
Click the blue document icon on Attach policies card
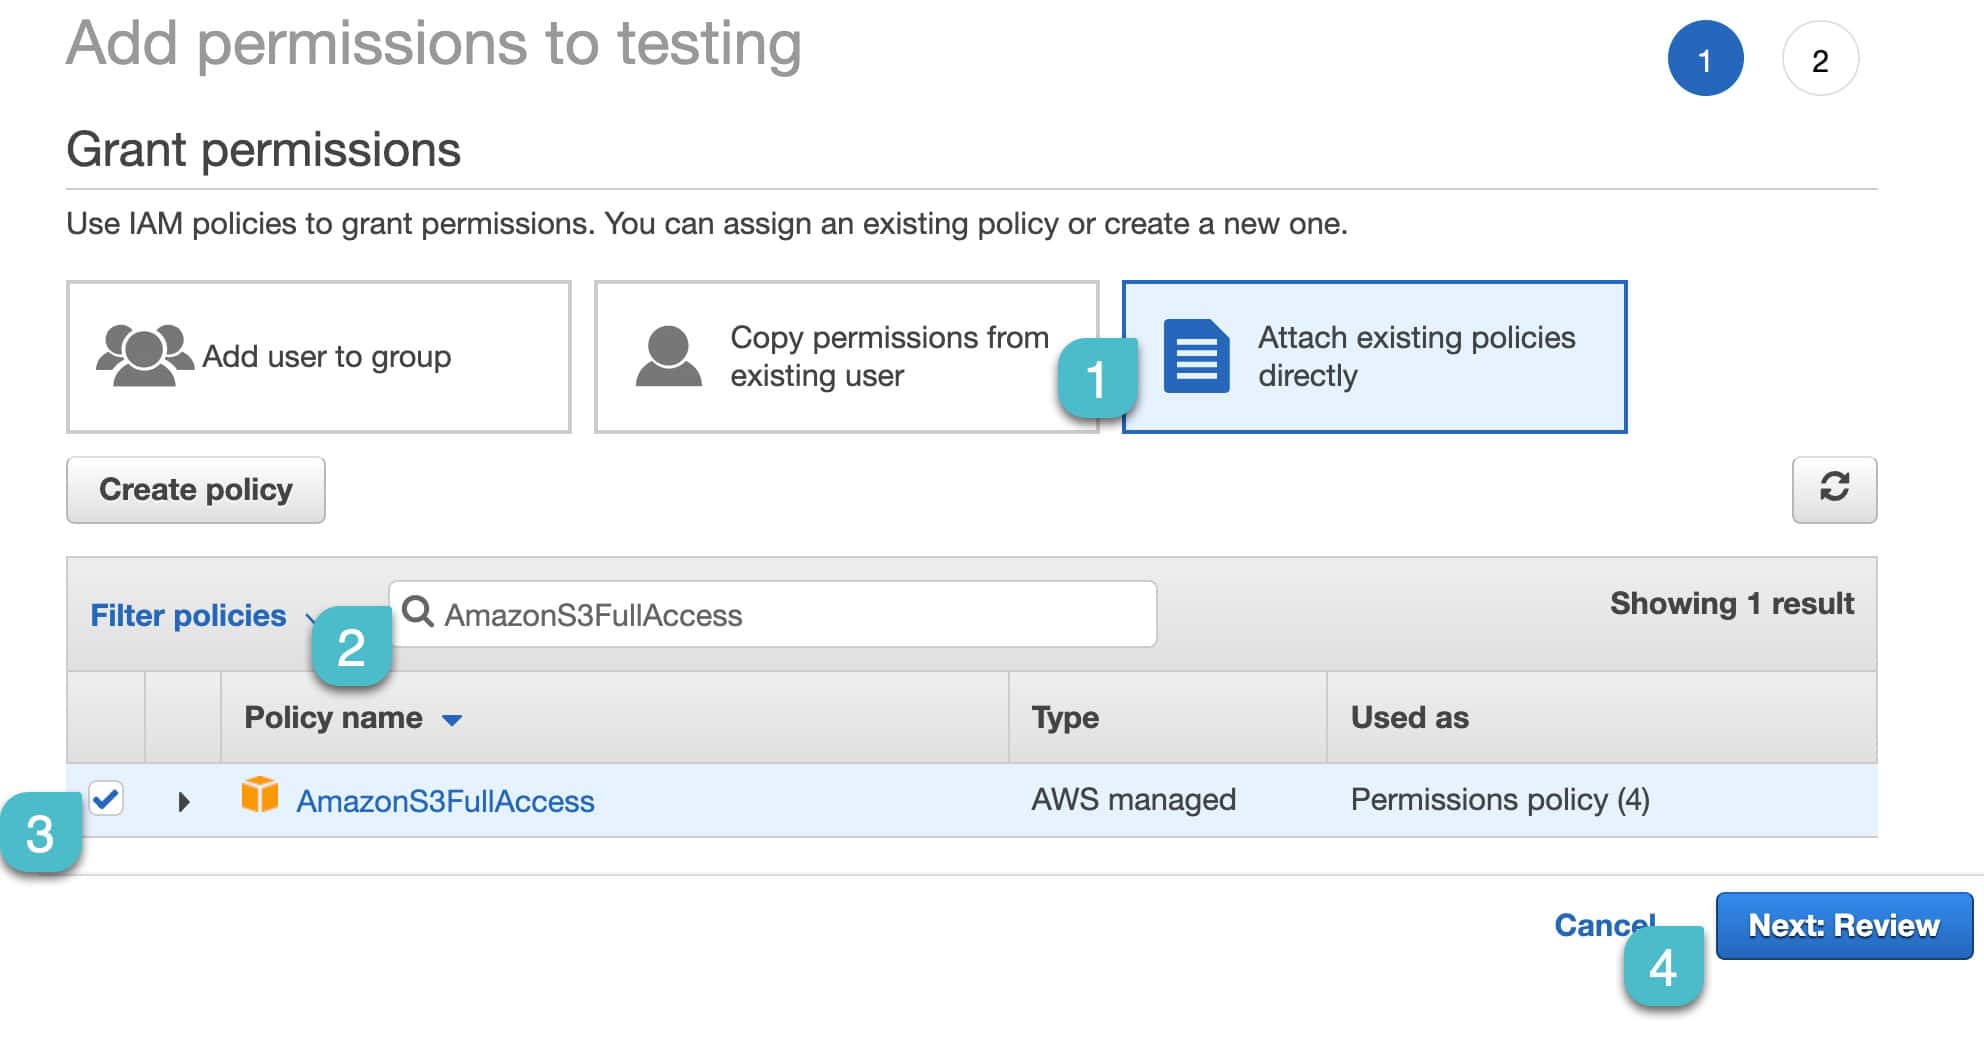tap(1196, 356)
